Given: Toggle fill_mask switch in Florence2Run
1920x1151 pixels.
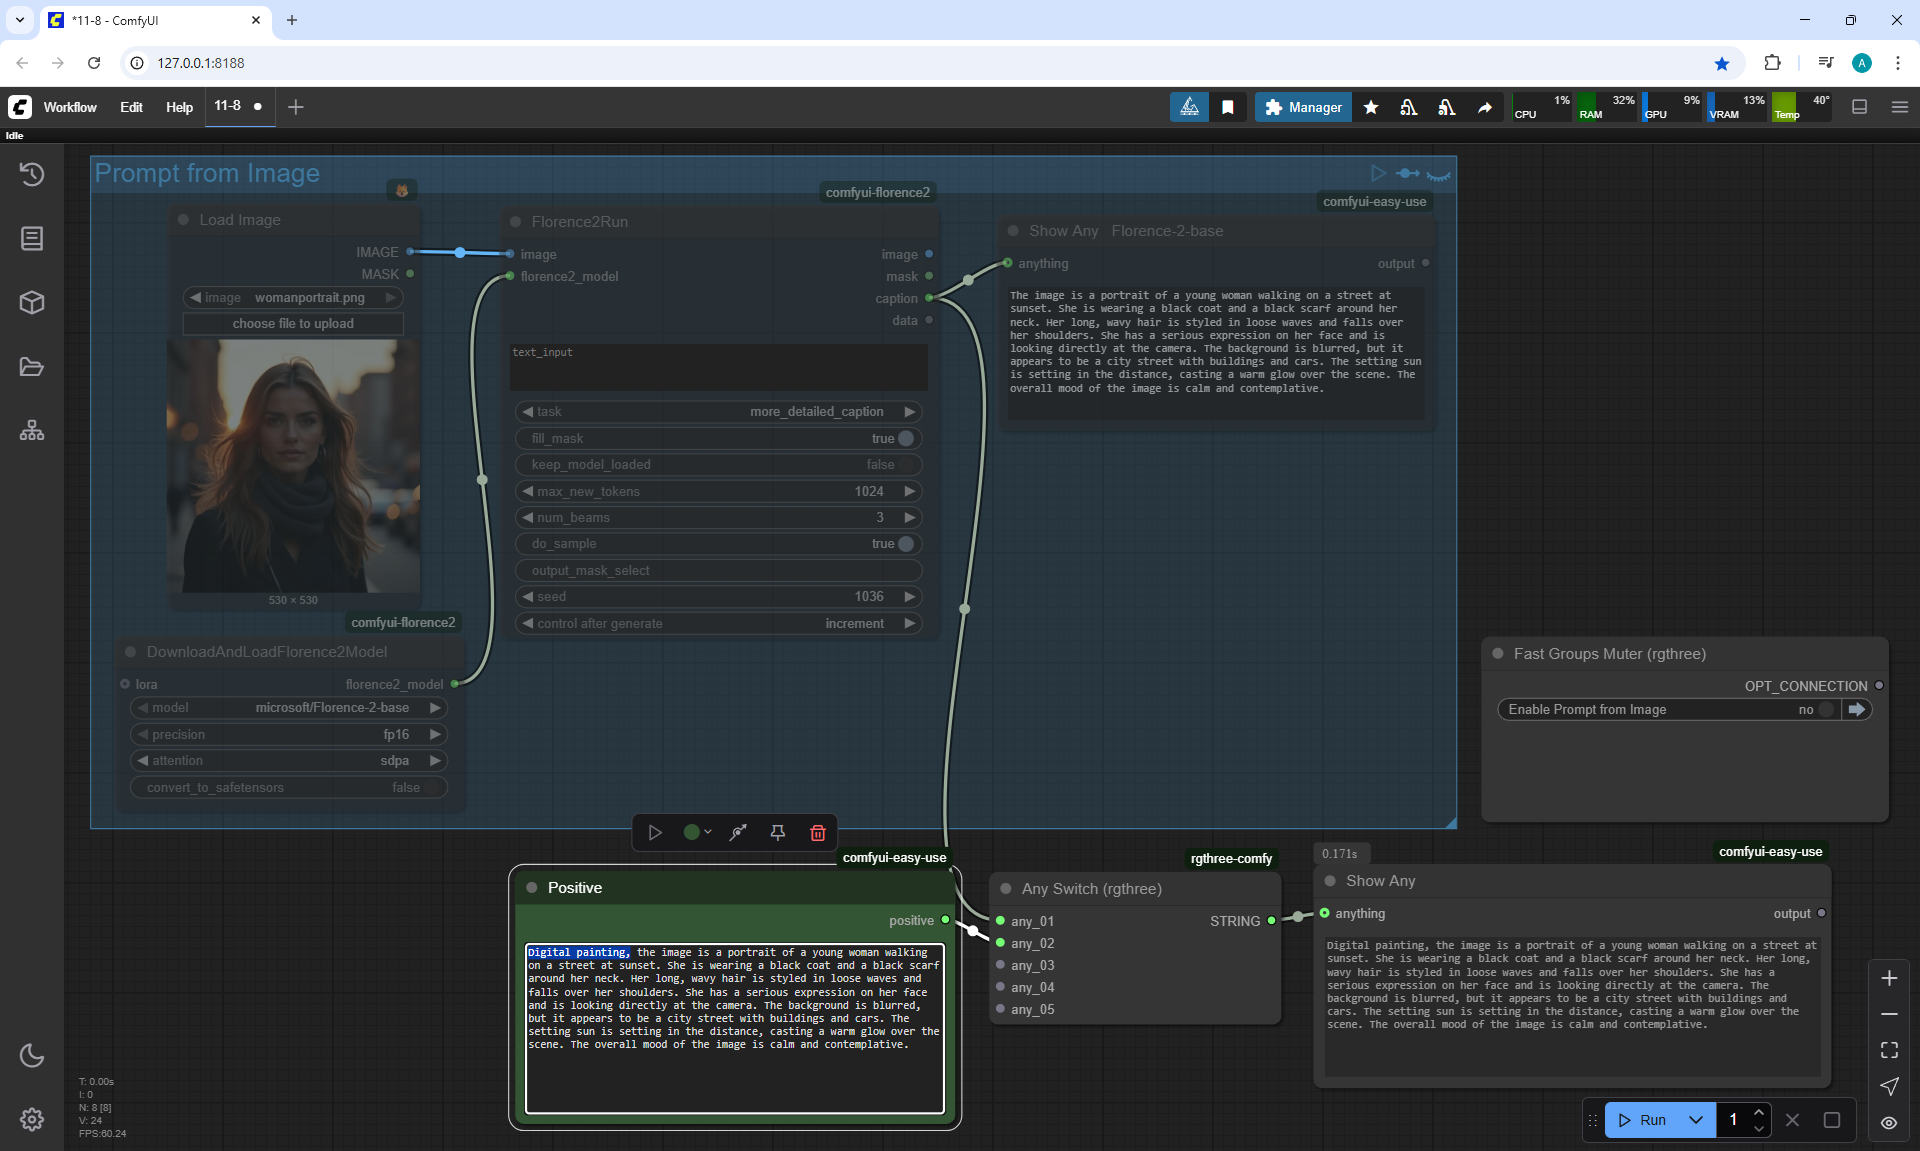Looking at the screenshot, I should 905,438.
